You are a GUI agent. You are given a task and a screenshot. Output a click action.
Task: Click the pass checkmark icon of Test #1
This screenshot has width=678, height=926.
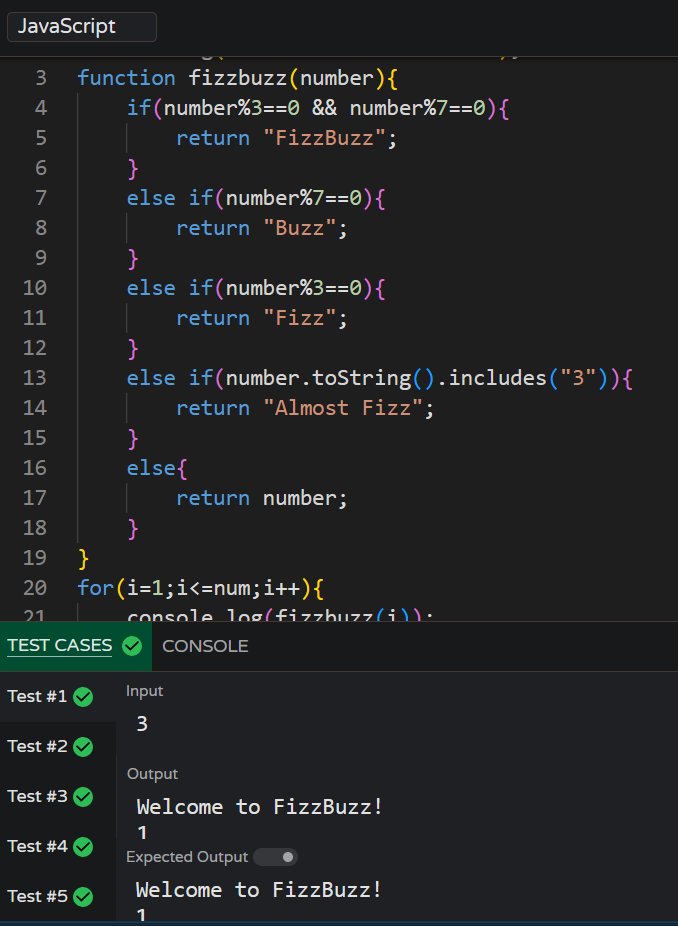(83, 697)
